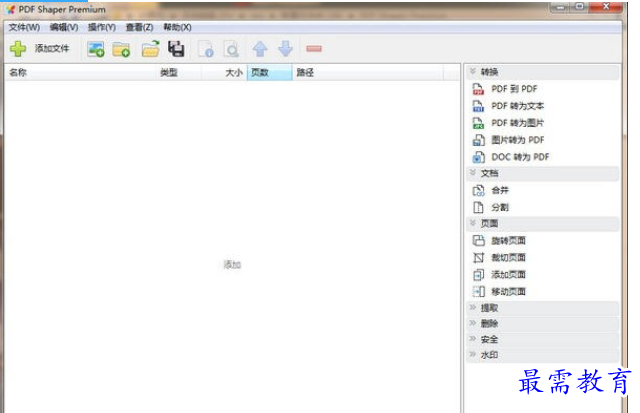Expand the 安全 section

tap(542, 339)
